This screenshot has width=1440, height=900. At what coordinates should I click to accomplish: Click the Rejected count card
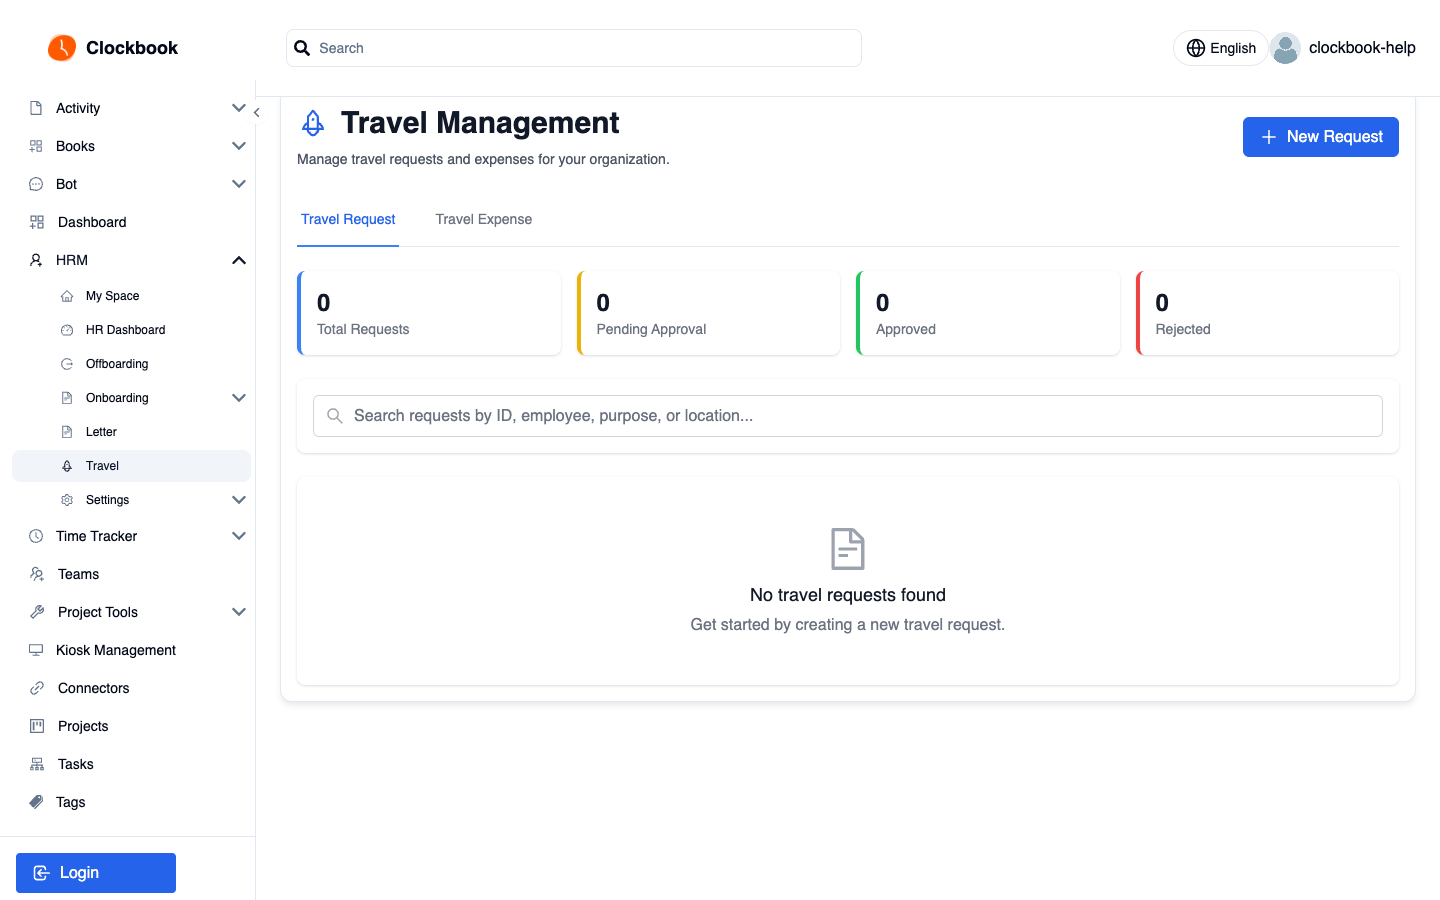click(x=1267, y=313)
